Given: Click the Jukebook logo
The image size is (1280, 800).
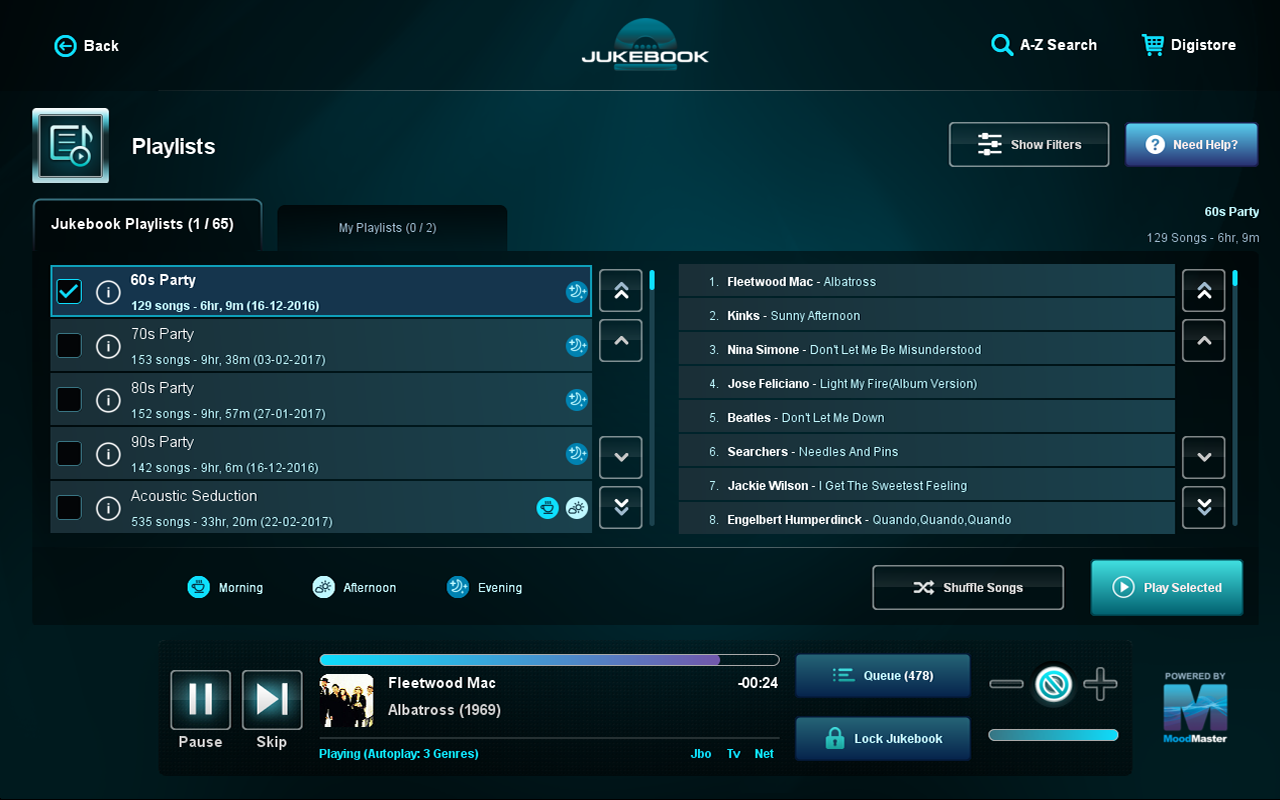Looking at the screenshot, I should [x=645, y=46].
